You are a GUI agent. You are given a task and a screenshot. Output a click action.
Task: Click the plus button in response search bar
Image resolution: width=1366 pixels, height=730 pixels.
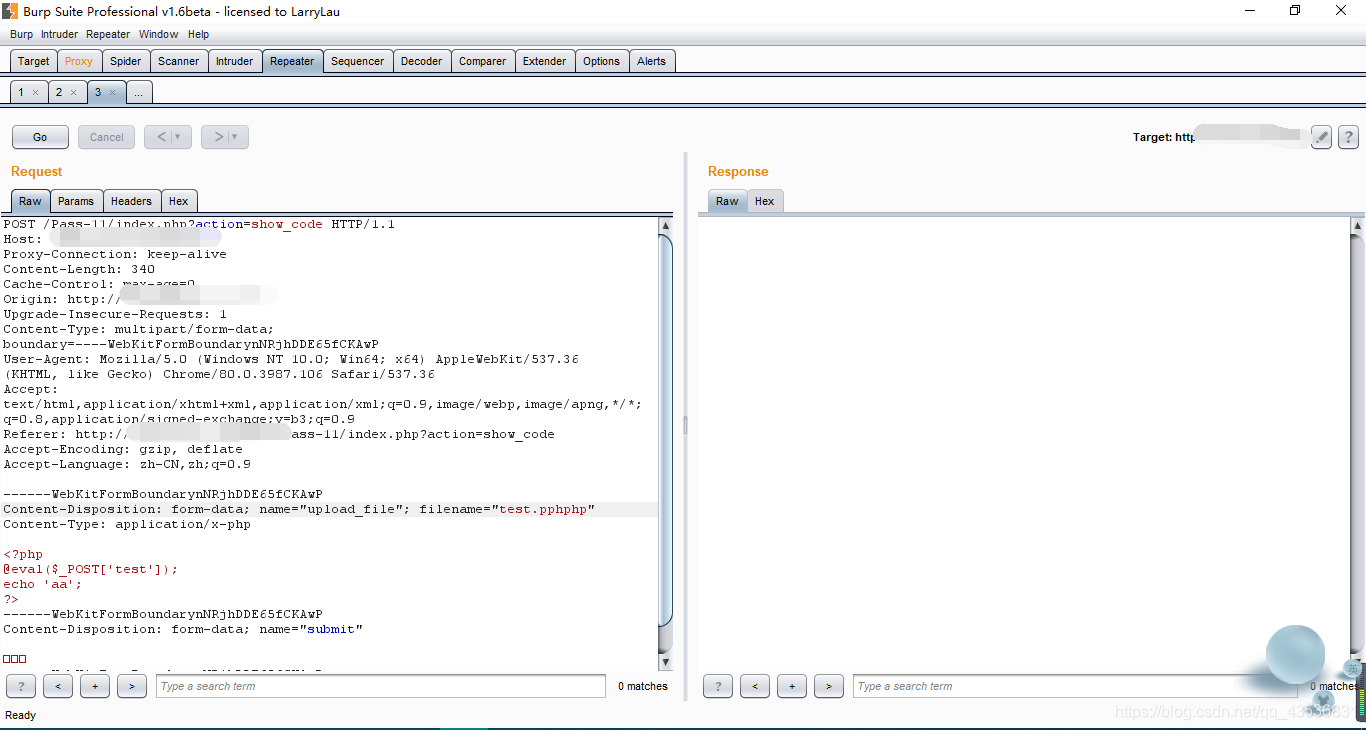792,686
